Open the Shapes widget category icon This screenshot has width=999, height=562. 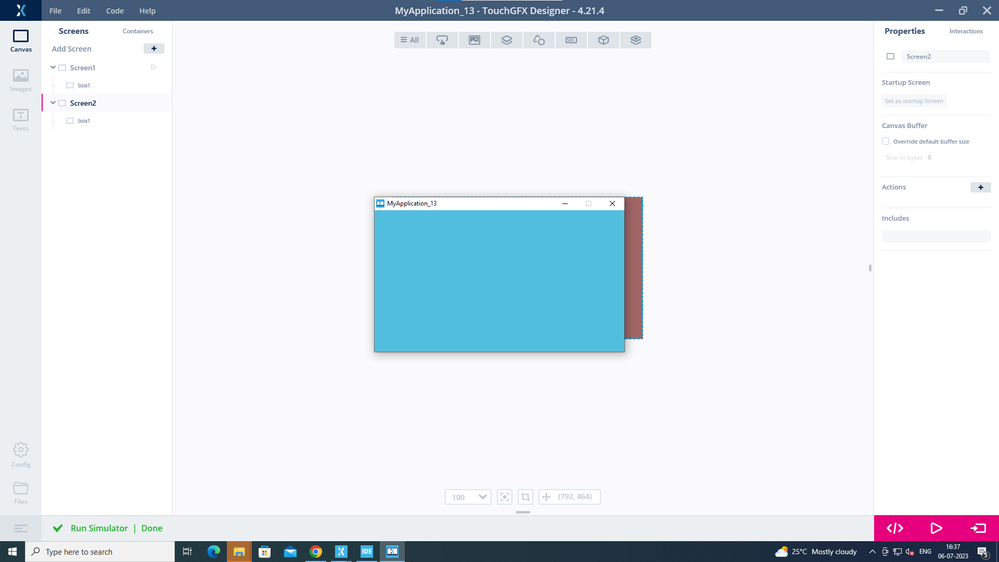(x=539, y=40)
